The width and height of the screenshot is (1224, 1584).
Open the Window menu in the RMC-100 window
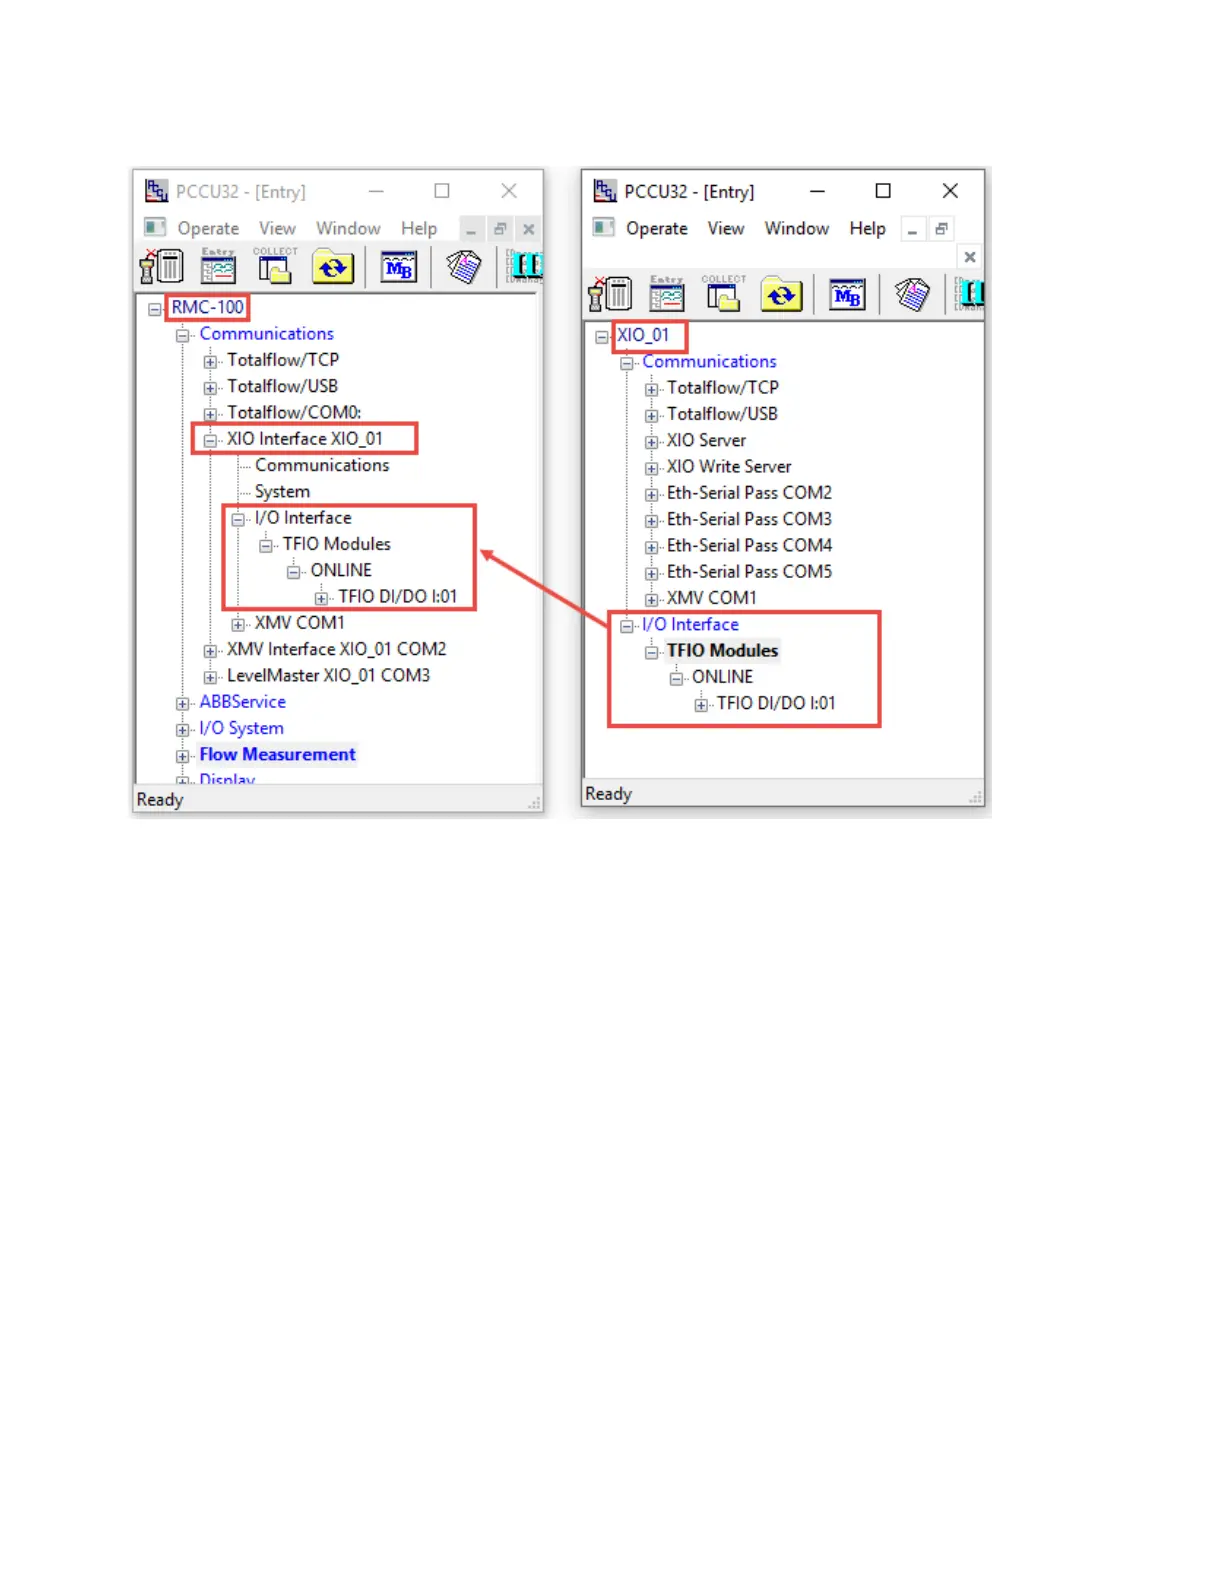tap(348, 228)
